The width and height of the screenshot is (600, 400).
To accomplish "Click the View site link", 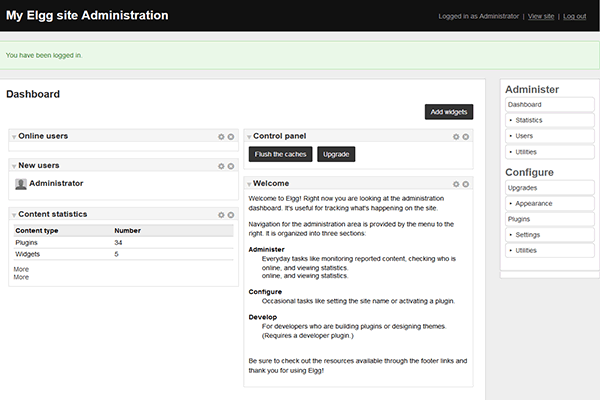I will click(x=541, y=17).
